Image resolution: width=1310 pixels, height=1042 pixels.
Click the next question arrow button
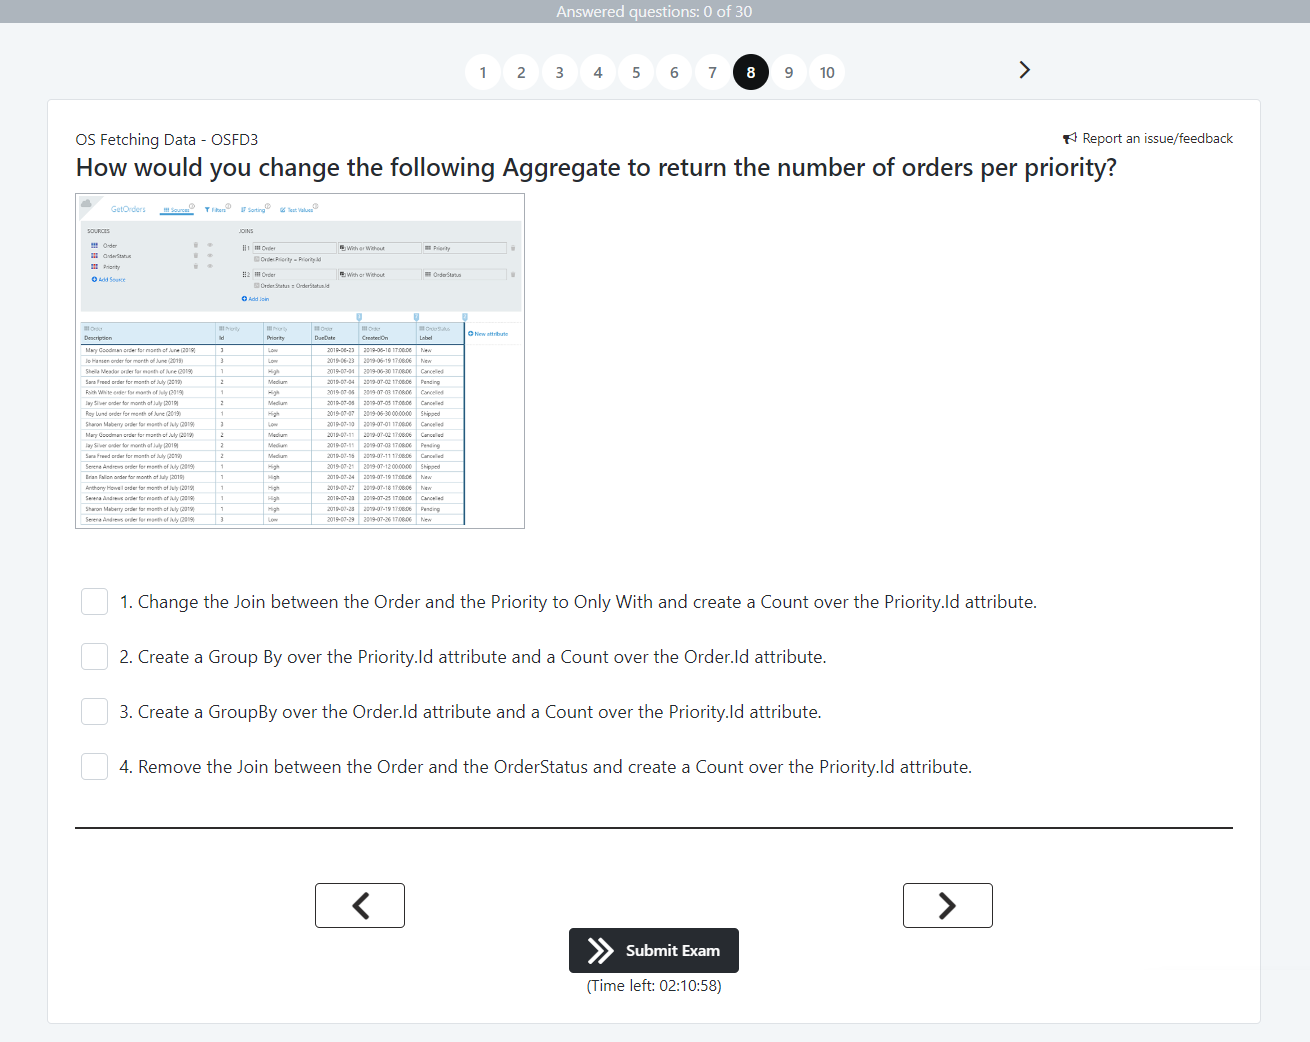pyautogui.click(x=947, y=906)
